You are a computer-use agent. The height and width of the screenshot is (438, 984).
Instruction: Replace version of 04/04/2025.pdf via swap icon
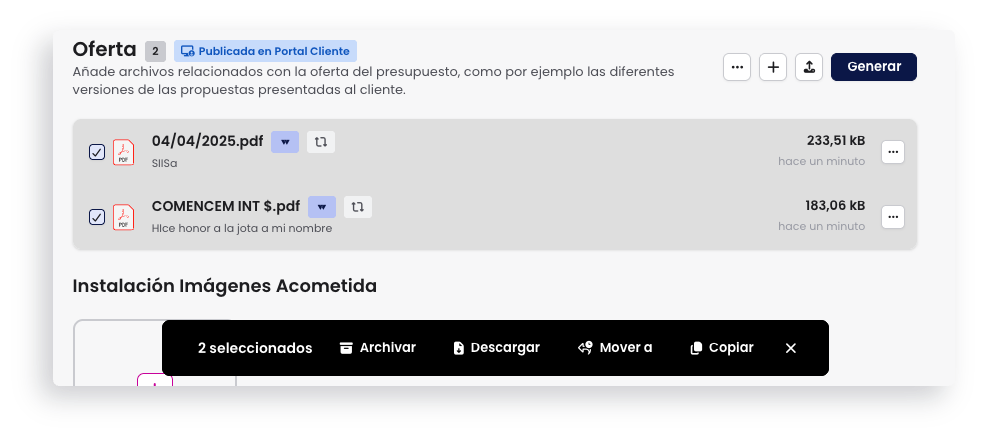coord(321,142)
